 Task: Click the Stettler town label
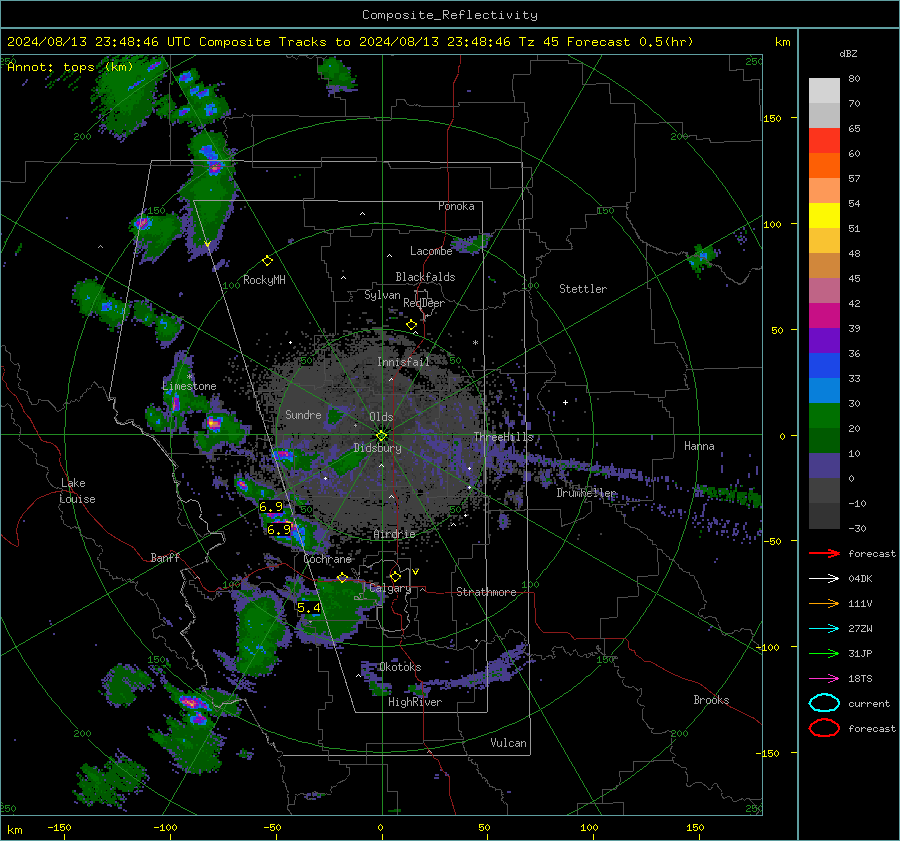583,289
